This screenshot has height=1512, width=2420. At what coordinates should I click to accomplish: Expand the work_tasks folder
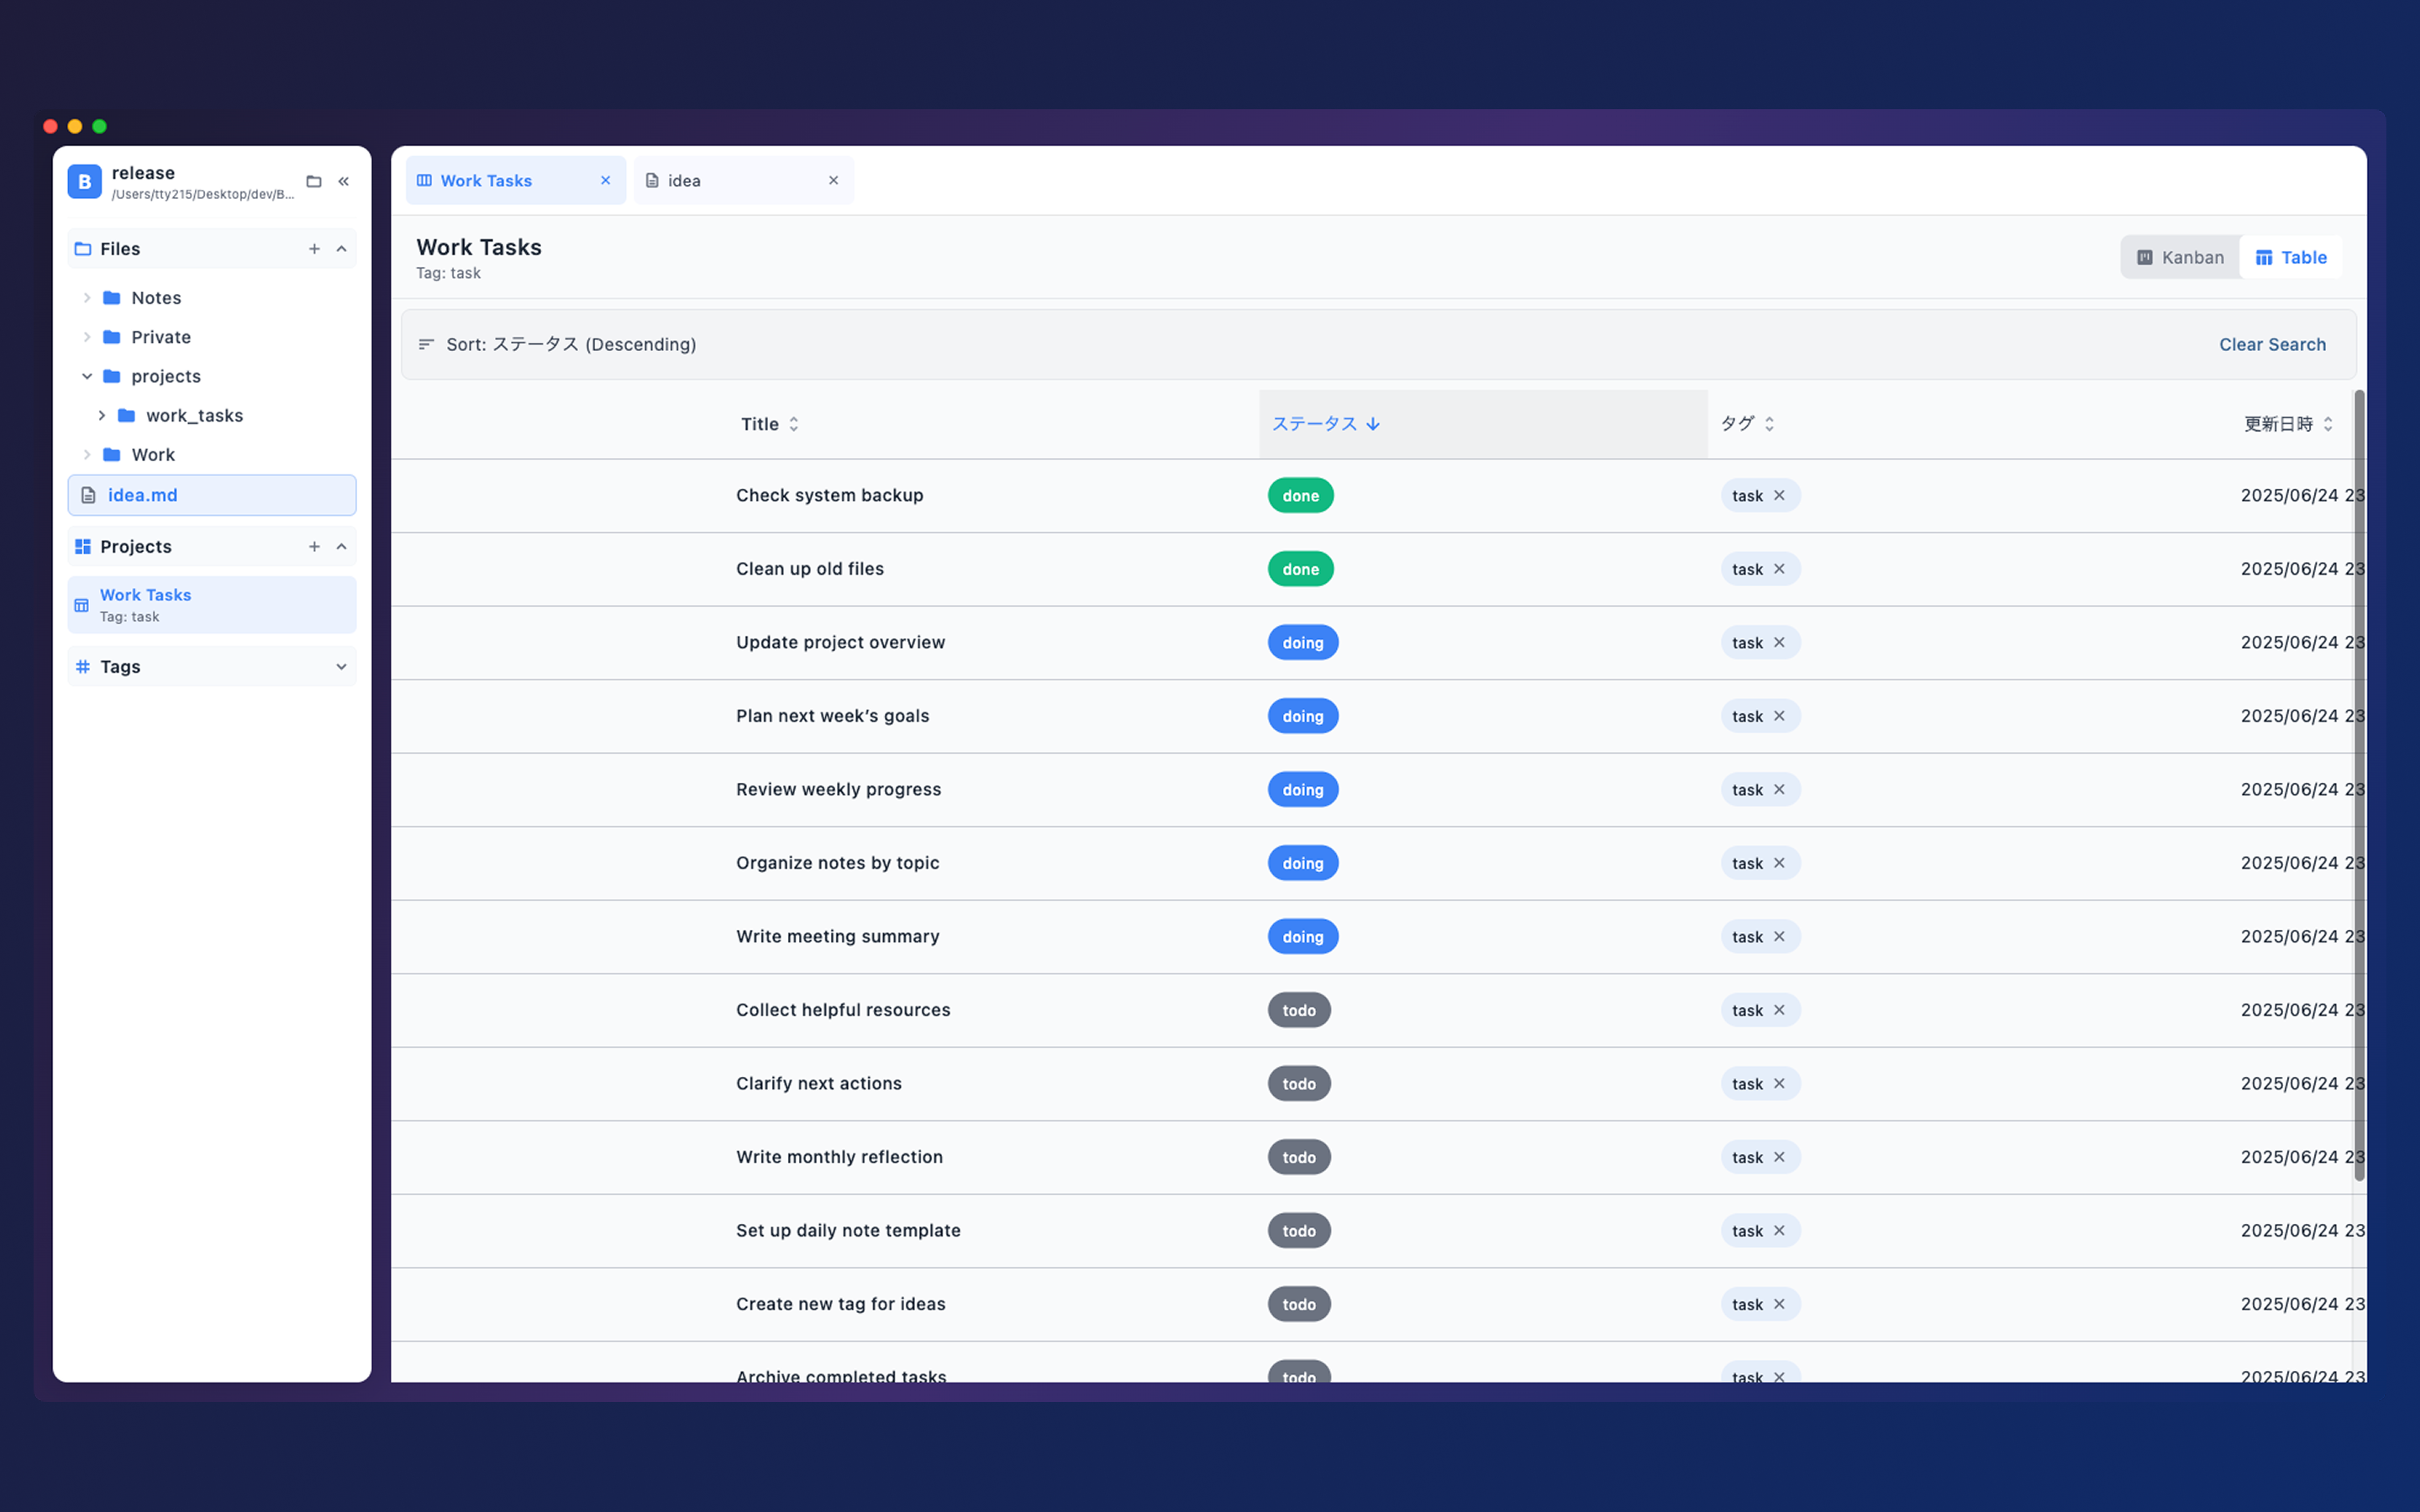click(101, 415)
